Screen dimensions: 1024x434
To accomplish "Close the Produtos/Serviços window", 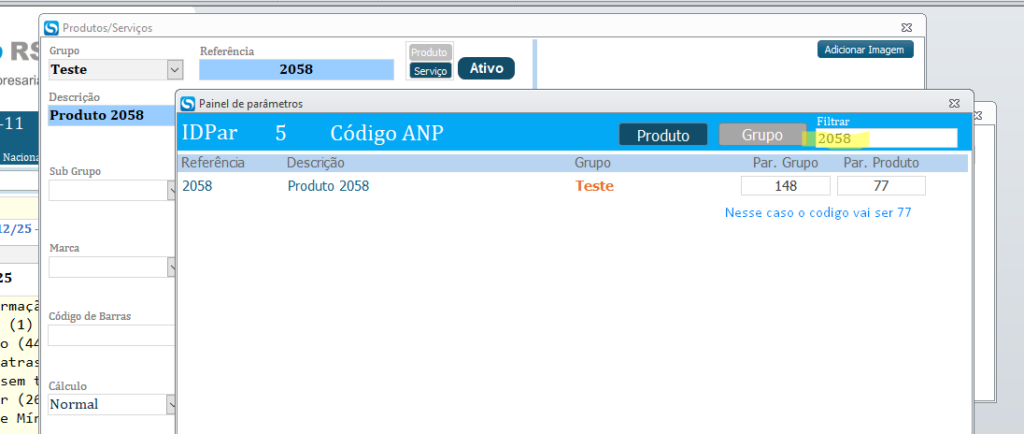I will tap(906, 27).
